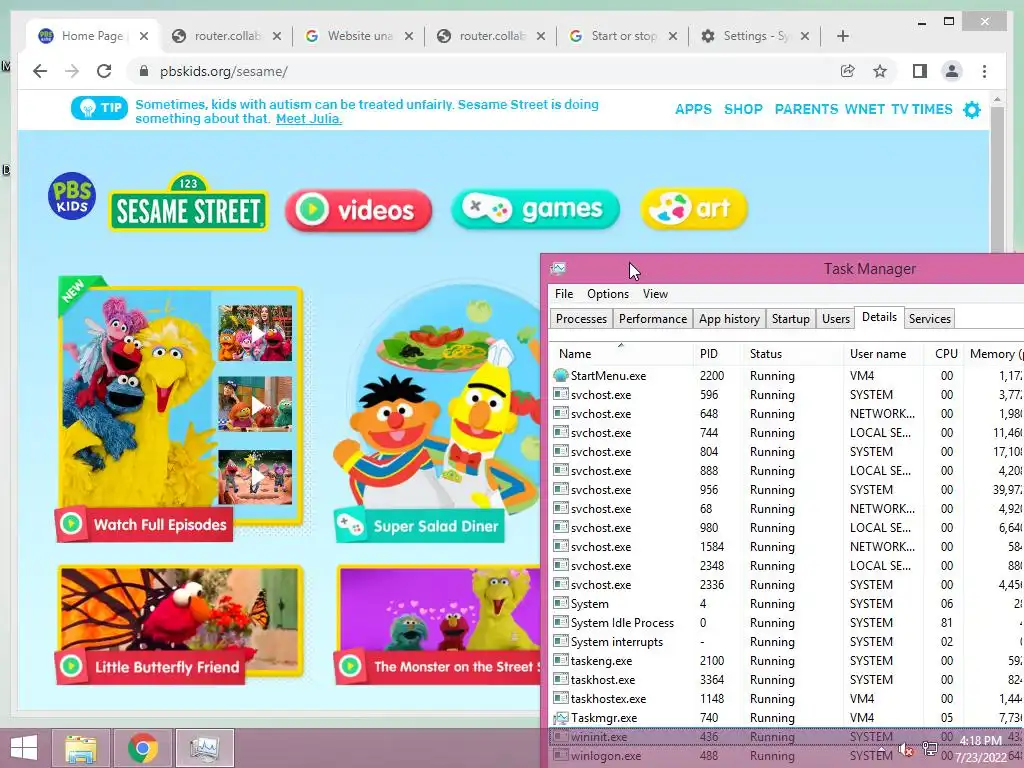
Task: Select the taskeng.exe process row
Action: [787, 660]
